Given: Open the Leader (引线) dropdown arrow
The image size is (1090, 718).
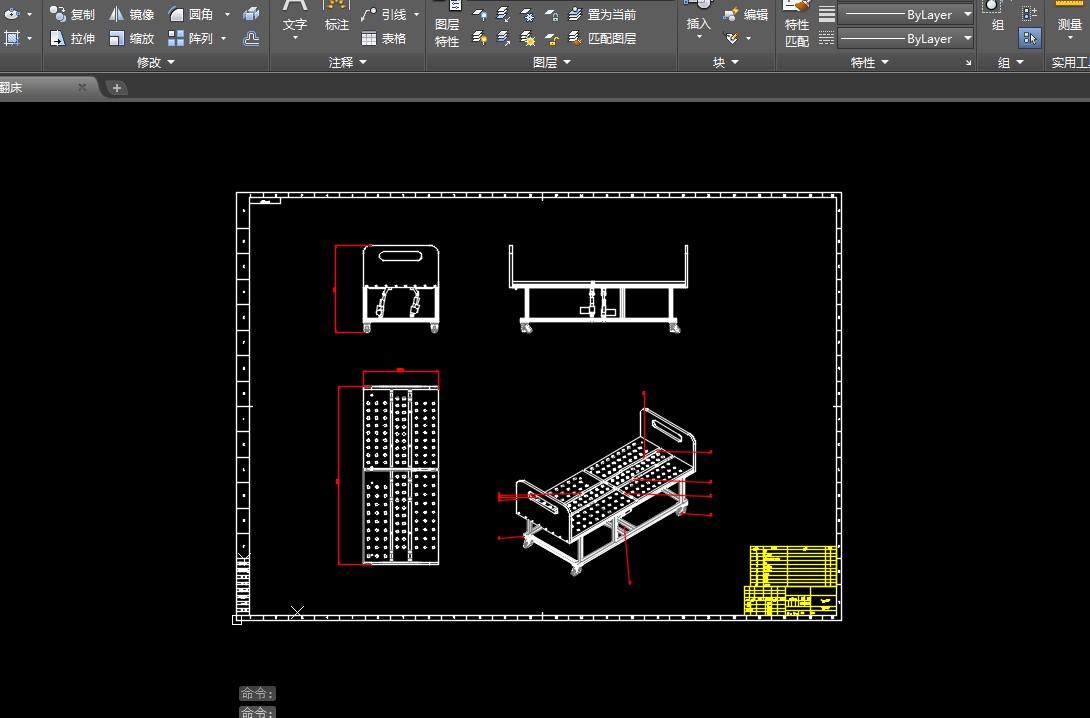Looking at the screenshot, I should 416,14.
